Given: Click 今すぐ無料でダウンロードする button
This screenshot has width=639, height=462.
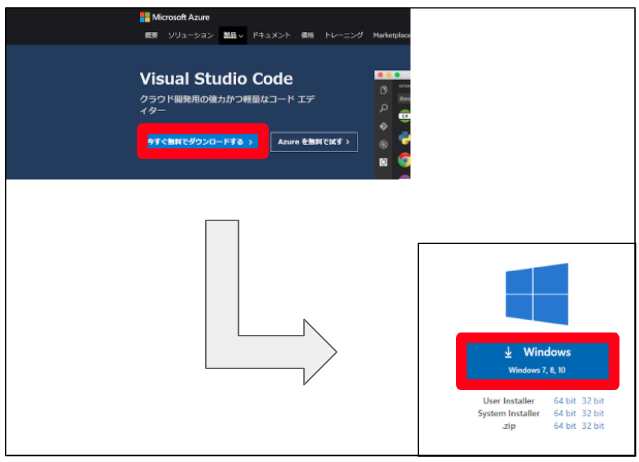Looking at the screenshot, I should click(203, 142).
